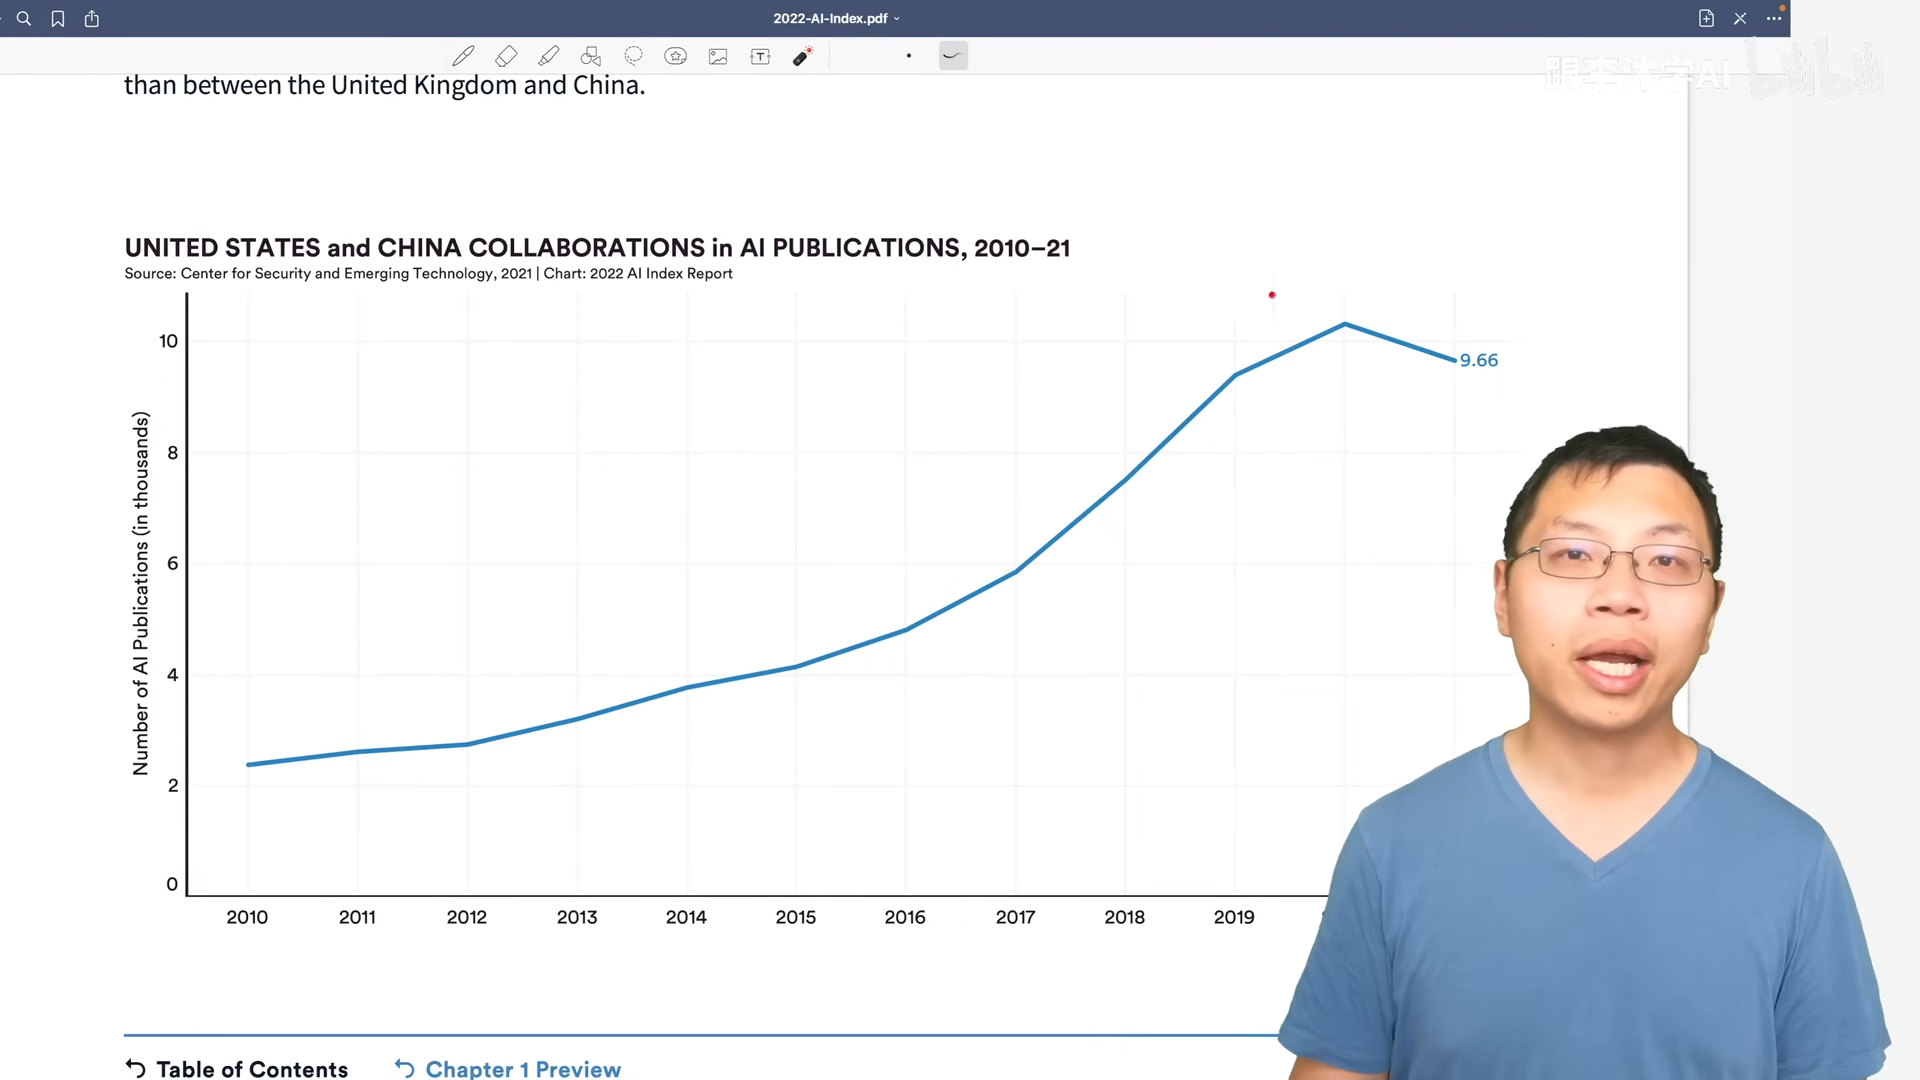Toggle bookmark for this page
This screenshot has height=1080, width=1920.
click(58, 18)
